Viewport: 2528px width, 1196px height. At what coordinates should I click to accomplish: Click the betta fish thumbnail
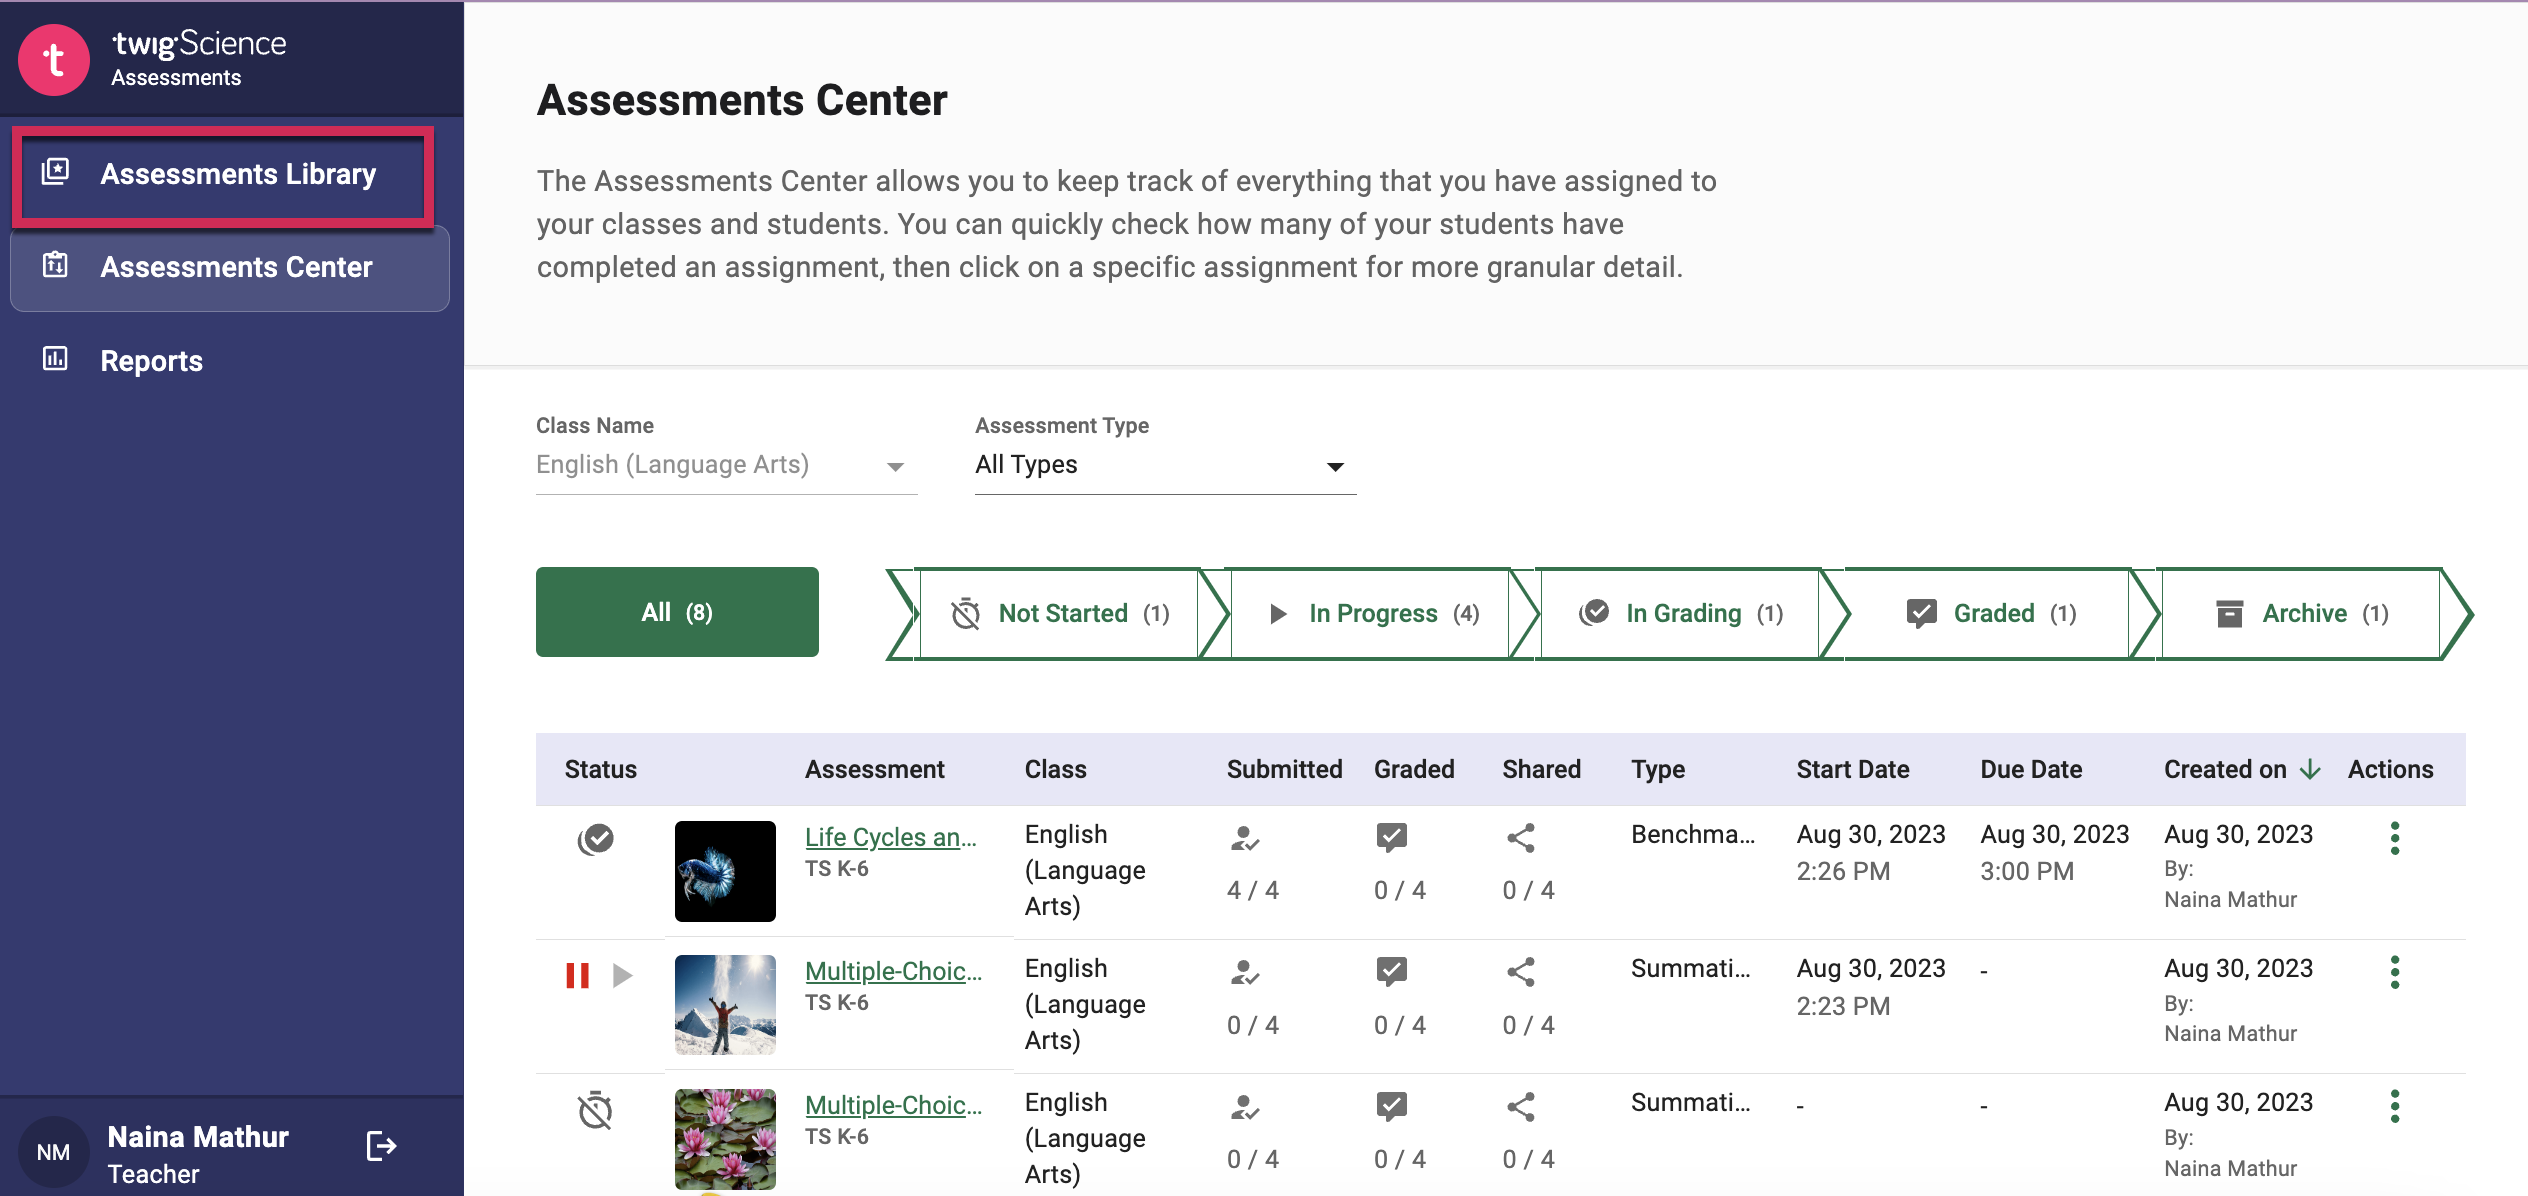click(x=725, y=871)
